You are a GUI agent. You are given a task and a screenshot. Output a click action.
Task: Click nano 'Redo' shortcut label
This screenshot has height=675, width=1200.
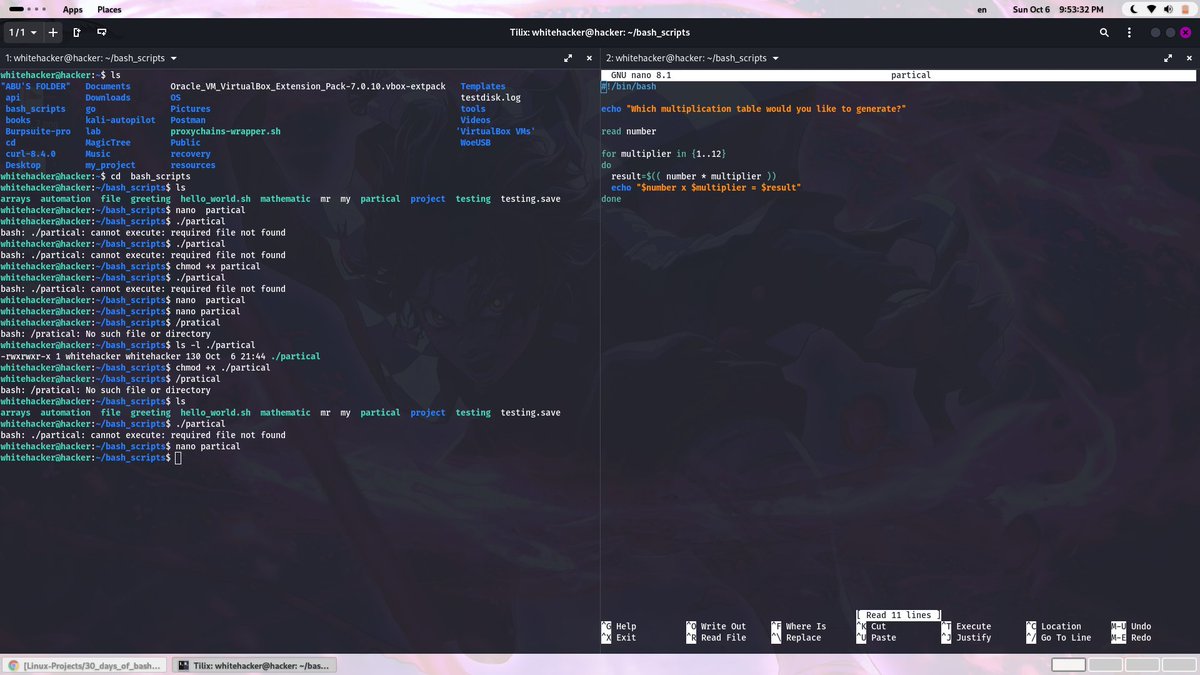point(1141,638)
